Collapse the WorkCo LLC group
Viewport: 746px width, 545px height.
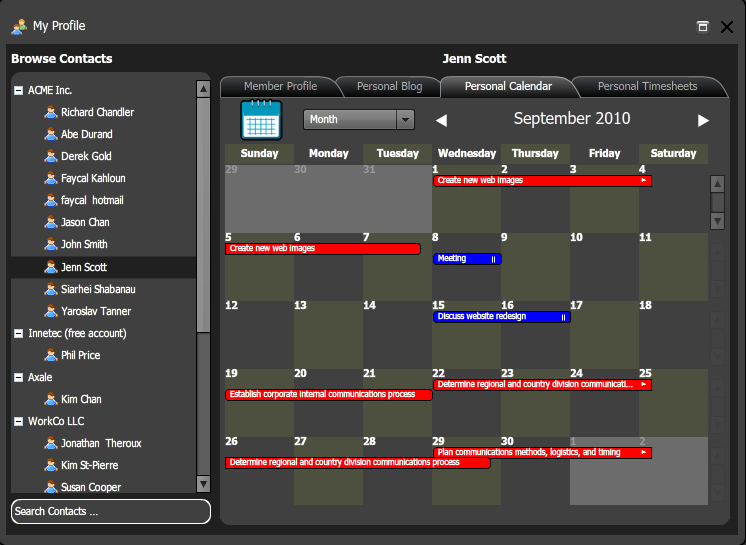[x=18, y=421]
